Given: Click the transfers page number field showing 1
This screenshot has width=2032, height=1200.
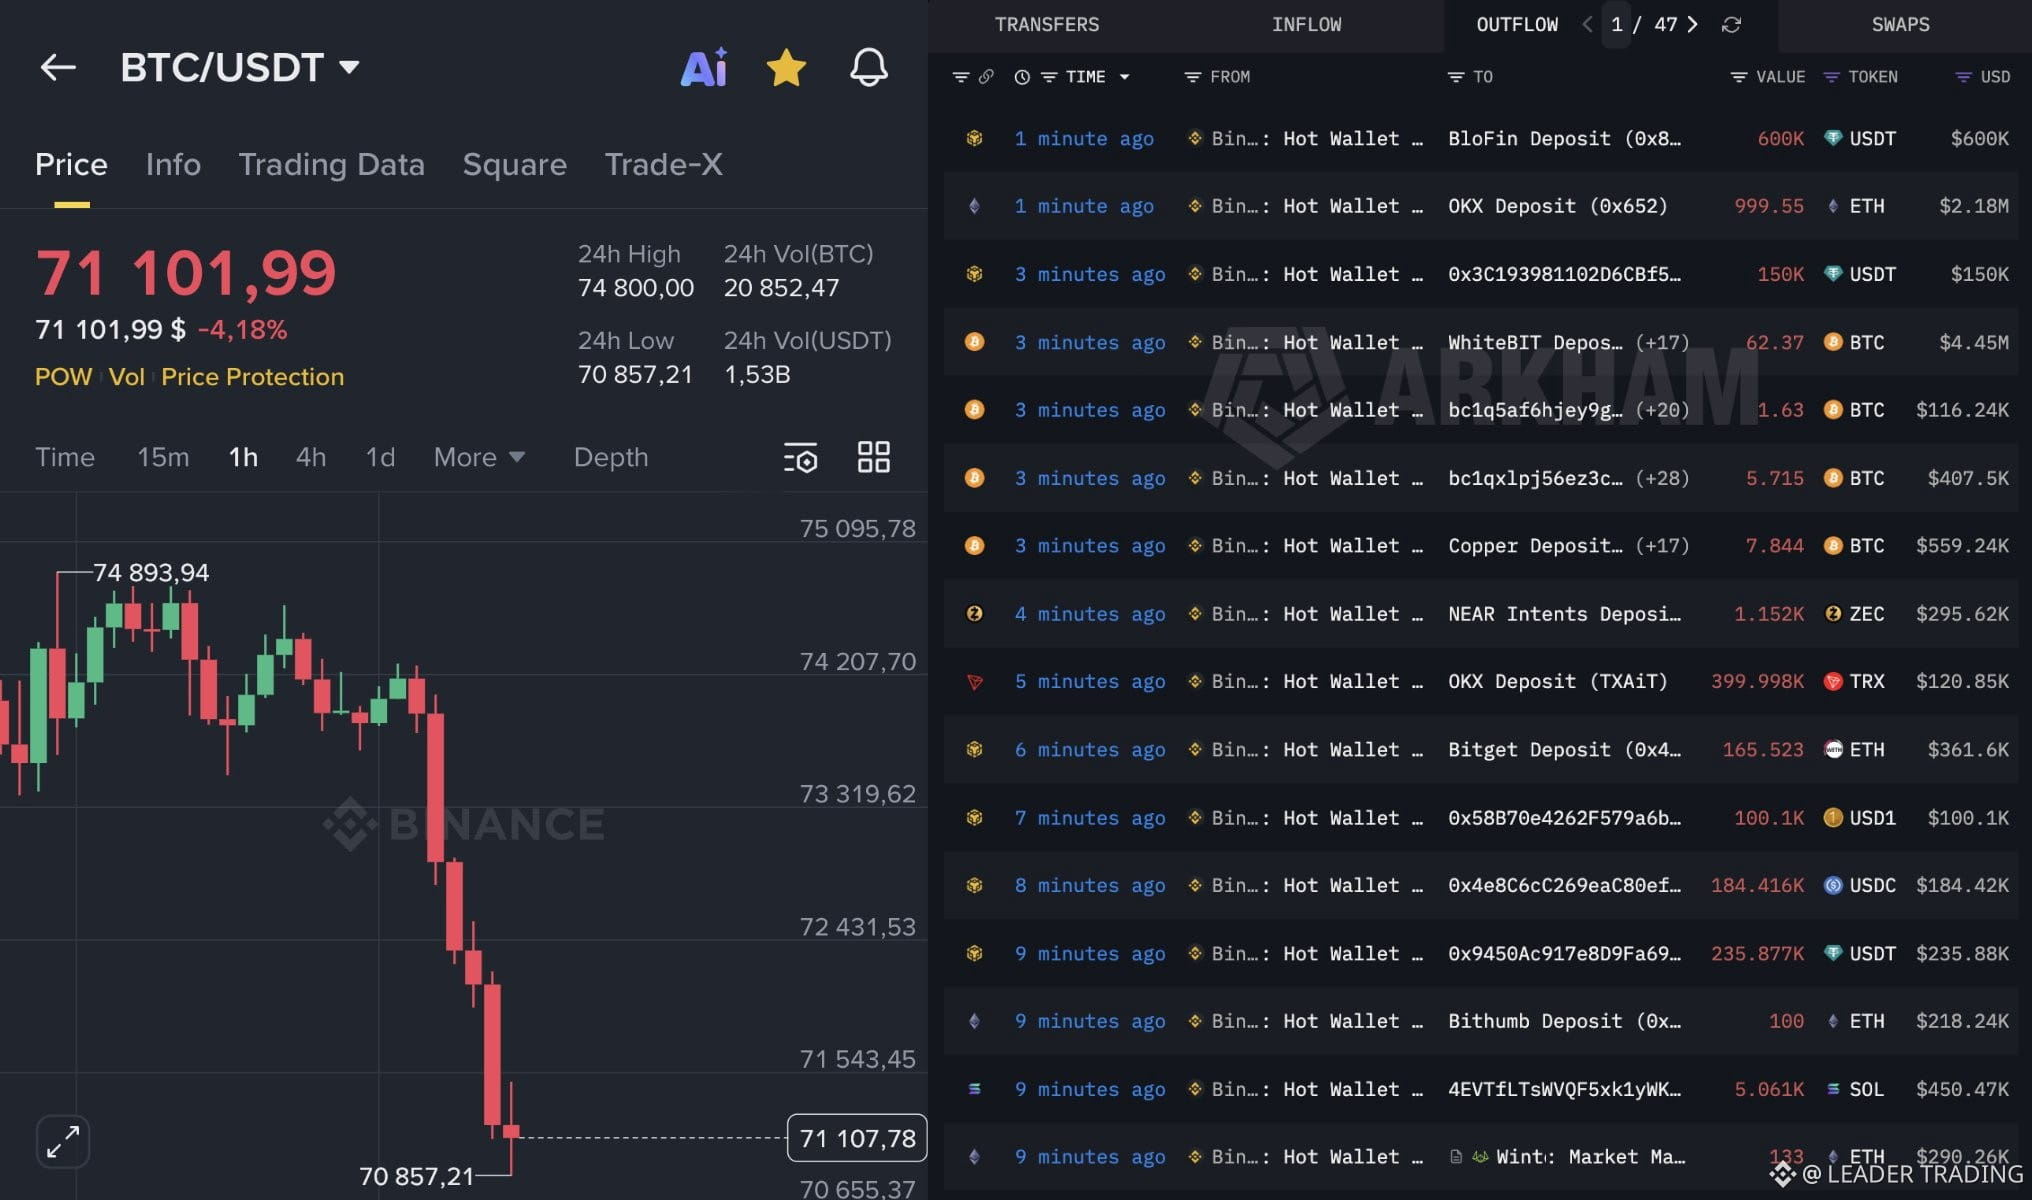Looking at the screenshot, I should tap(1616, 25).
